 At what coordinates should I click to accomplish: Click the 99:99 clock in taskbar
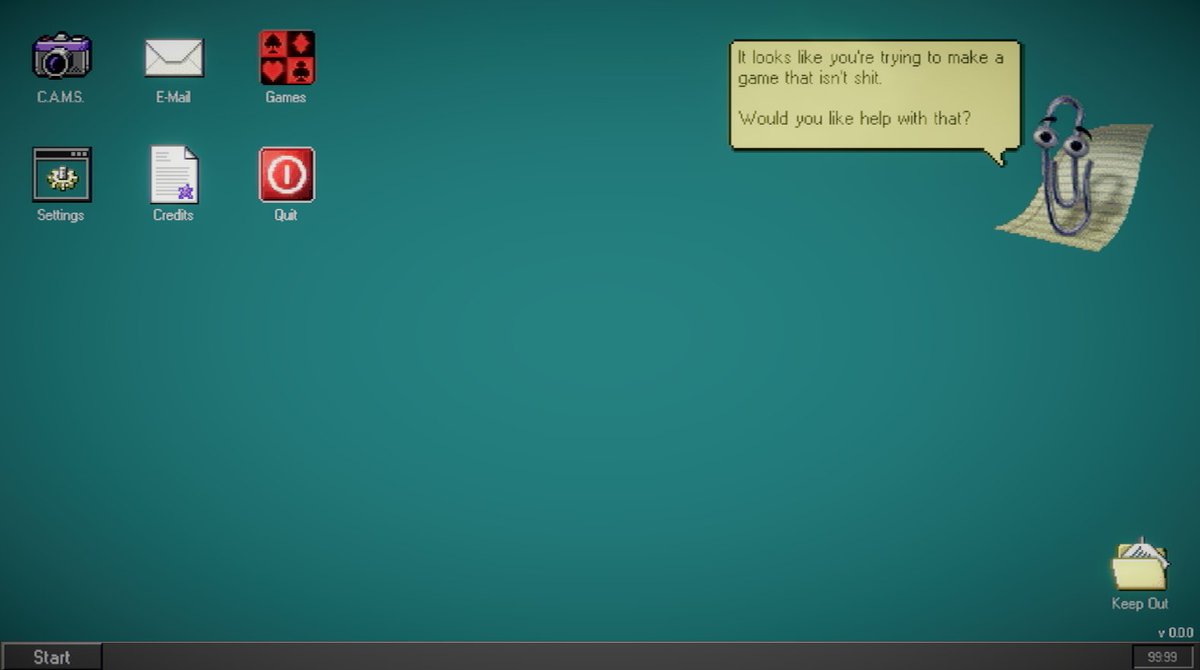click(1162, 657)
